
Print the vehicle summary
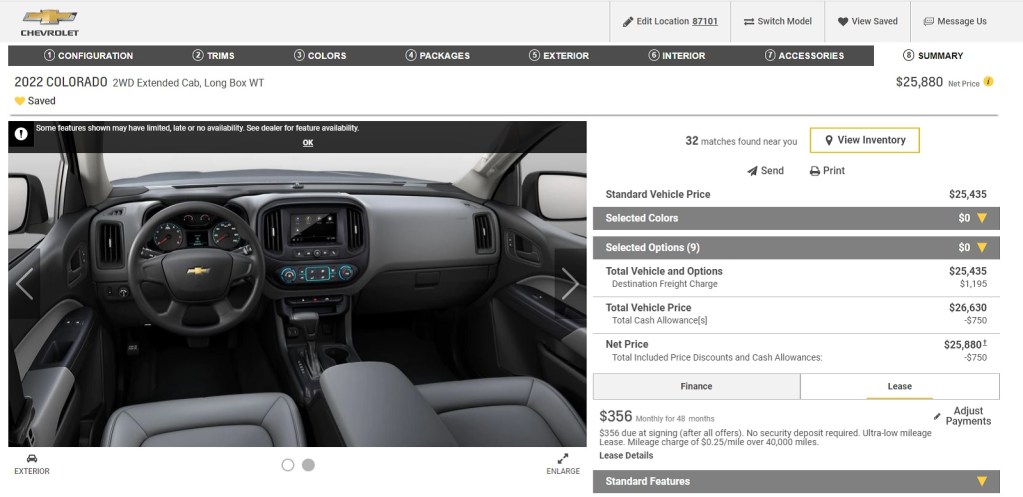(827, 171)
